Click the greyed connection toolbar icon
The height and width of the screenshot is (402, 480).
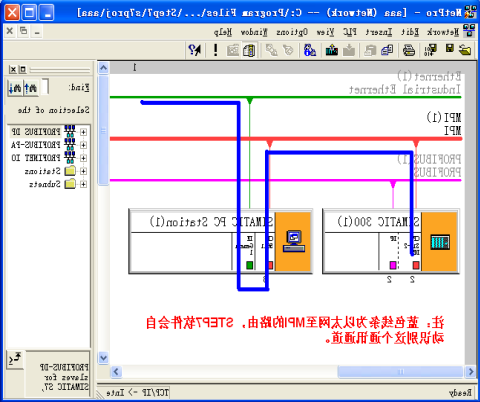tap(271, 50)
